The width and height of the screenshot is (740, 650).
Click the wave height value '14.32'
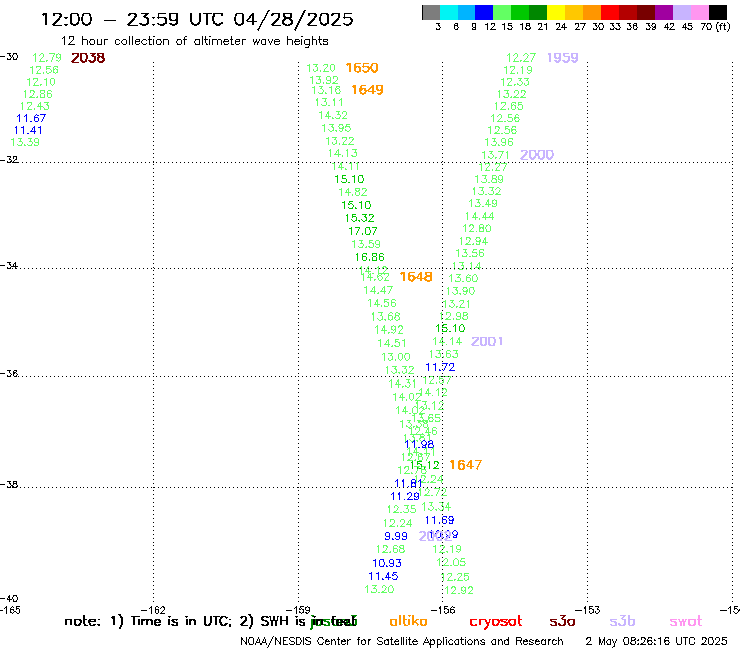tap(333, 115)
